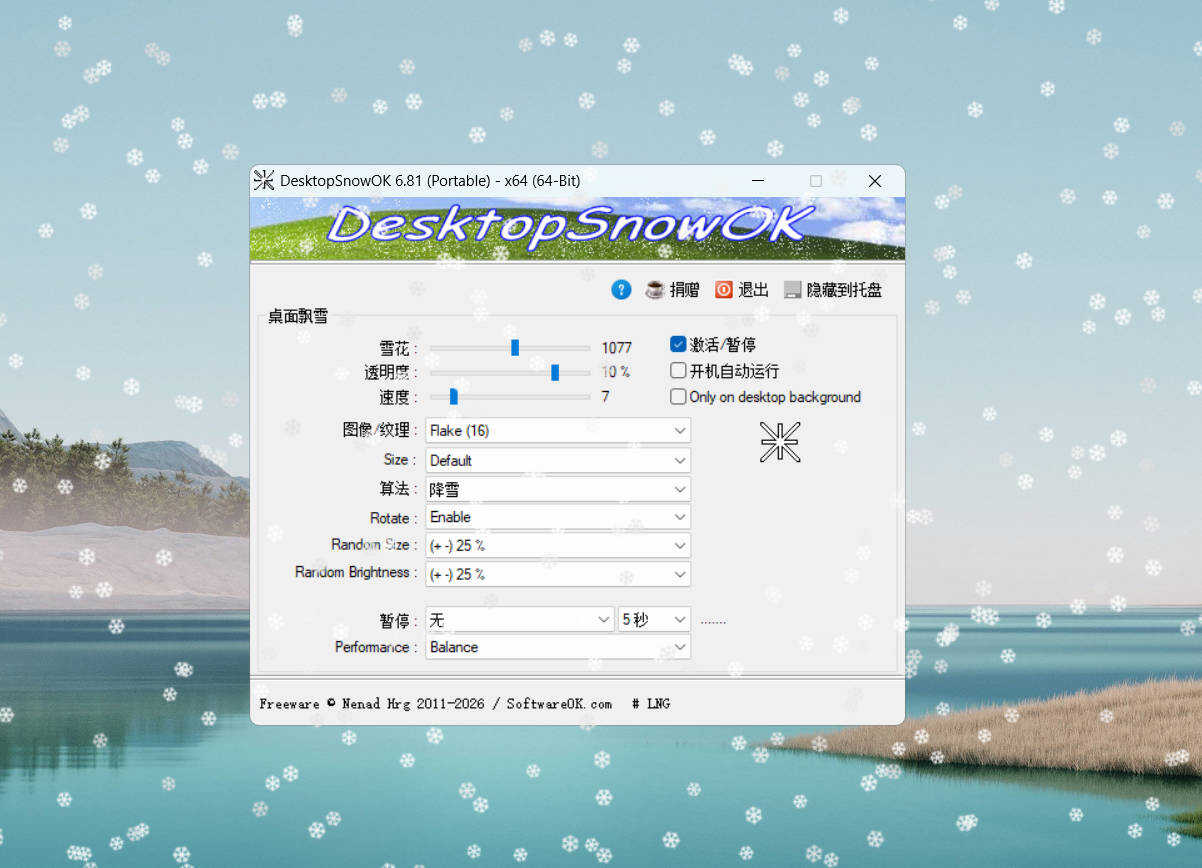The width and height of the screenshot is (1202, 868).
Task: Uncheck the 激活/暂停 checkbox
Action: 677,343
